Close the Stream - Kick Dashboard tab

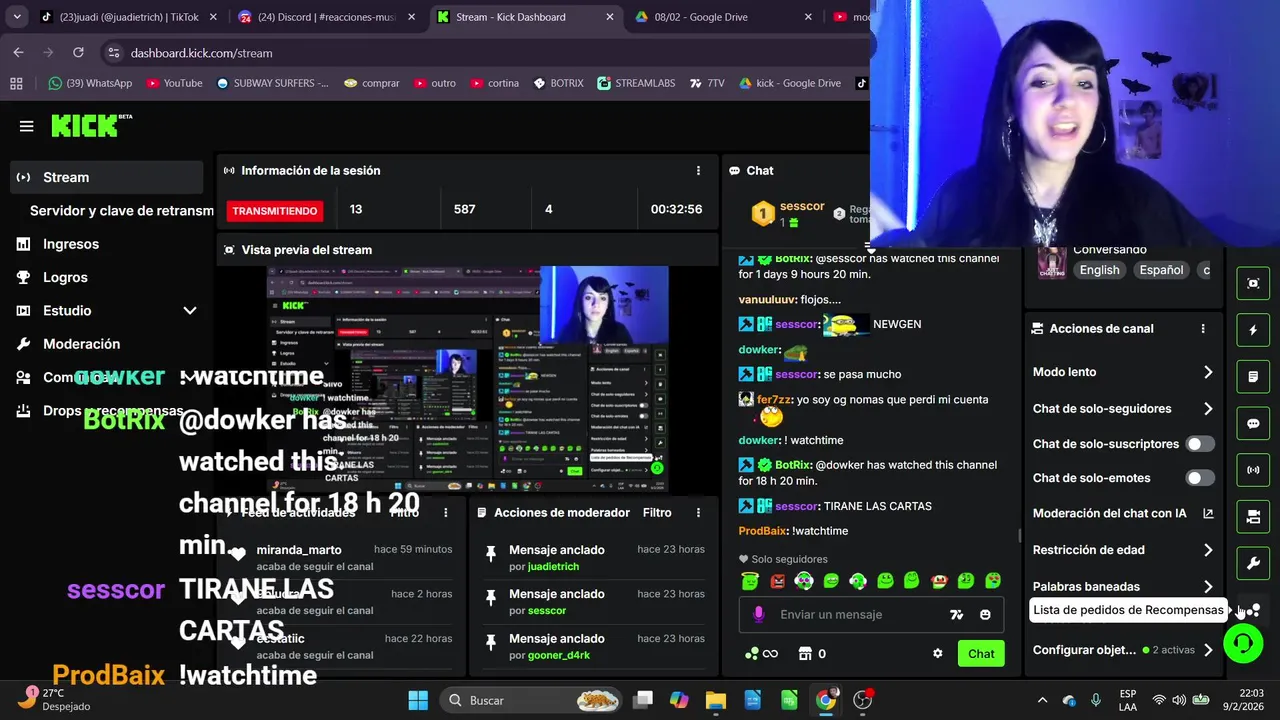610,17
